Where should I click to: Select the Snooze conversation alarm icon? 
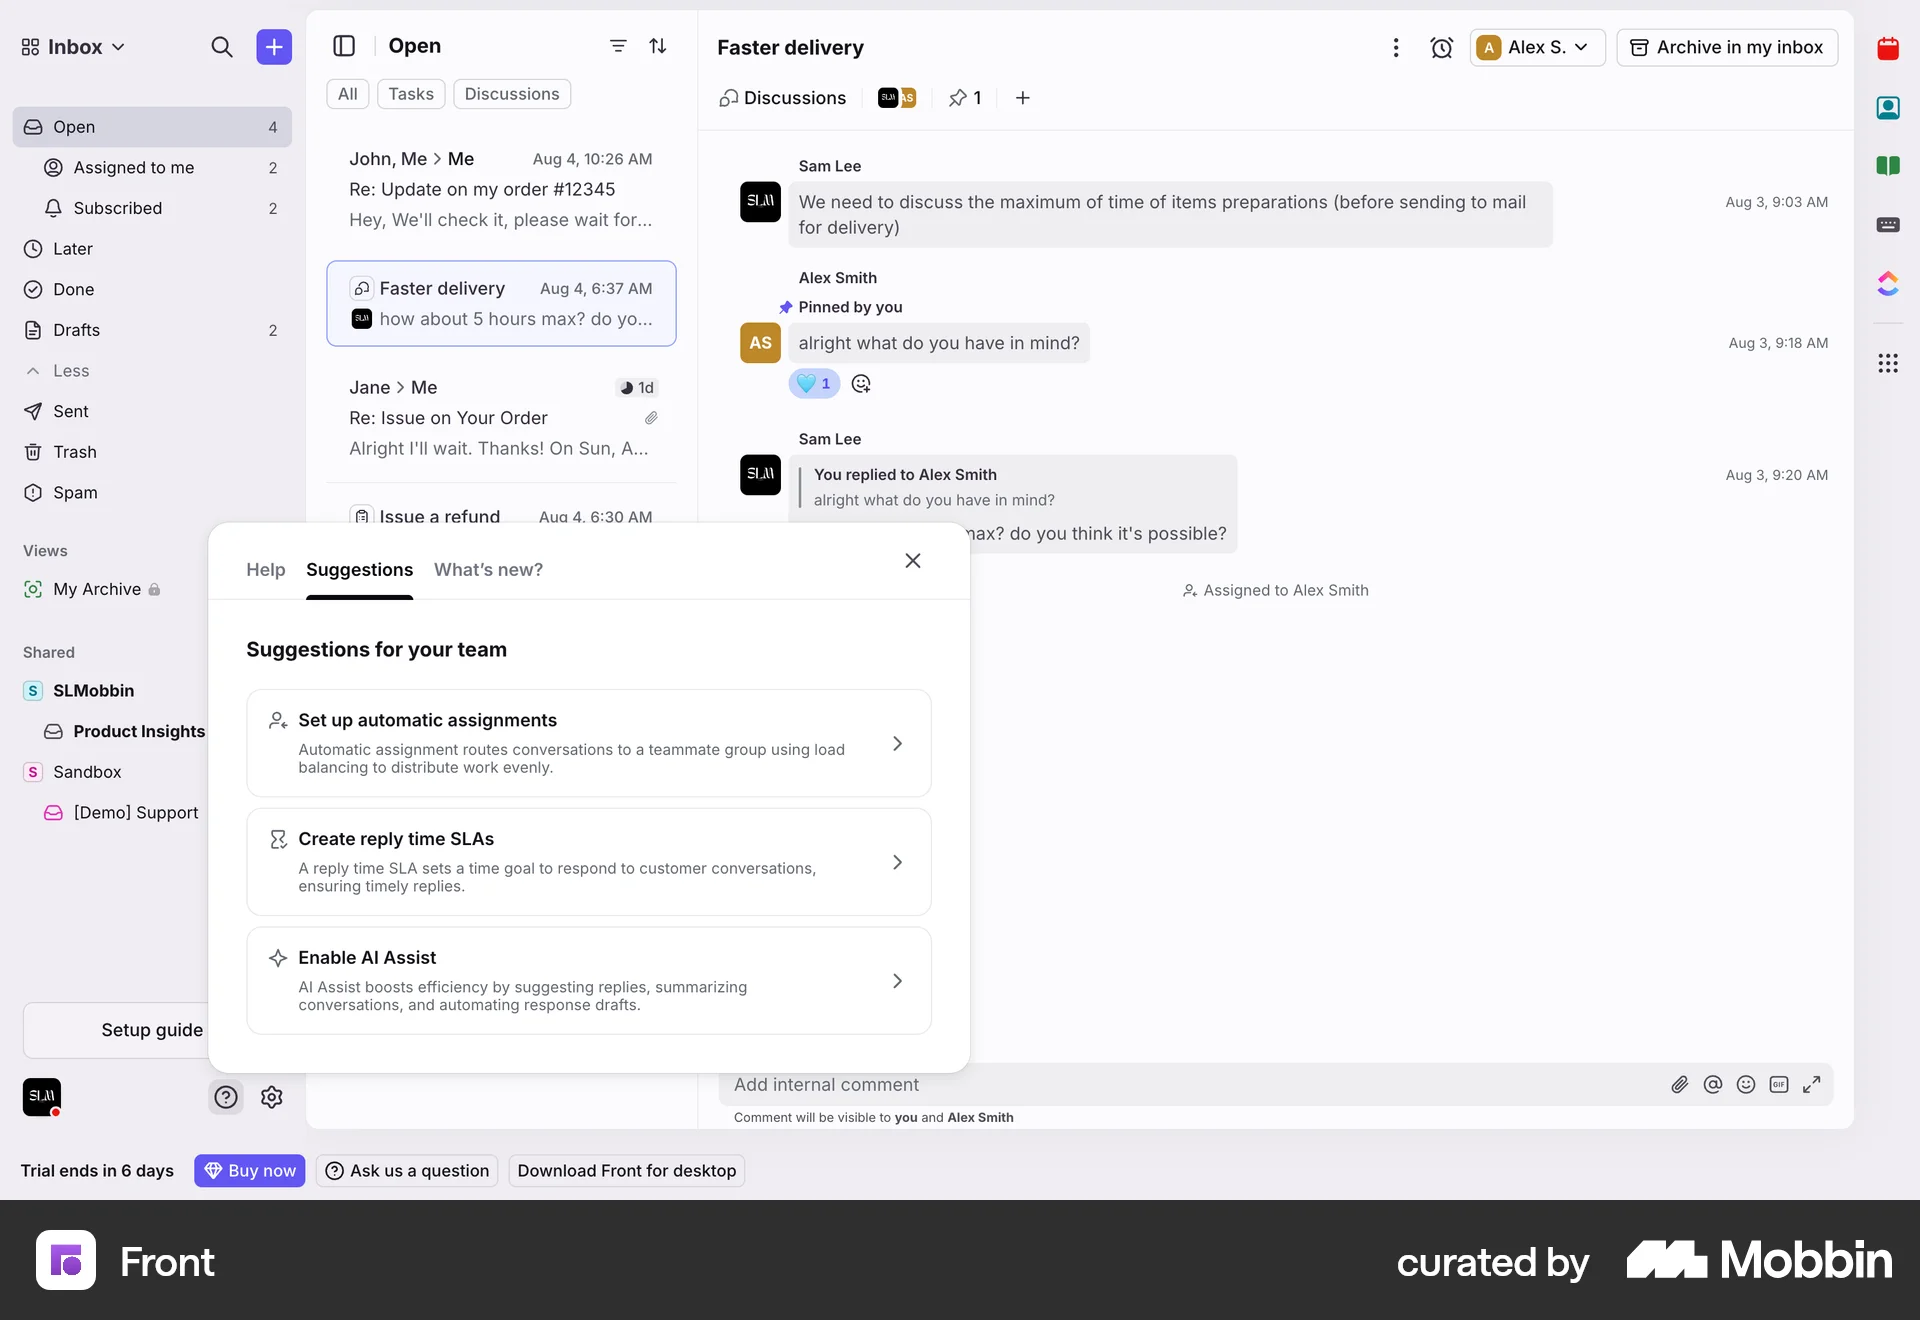pos(1442,47)
